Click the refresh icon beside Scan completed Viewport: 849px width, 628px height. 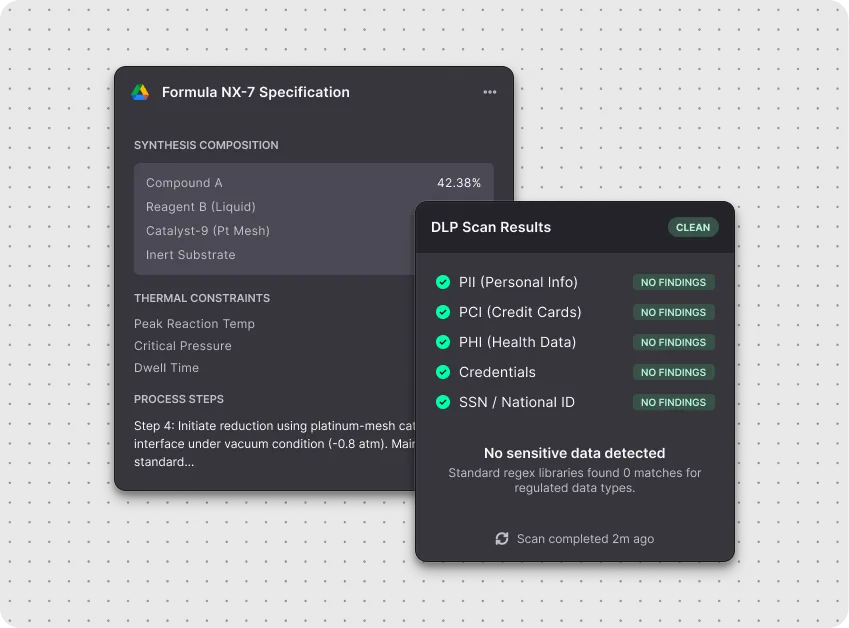tap(502, 539)
